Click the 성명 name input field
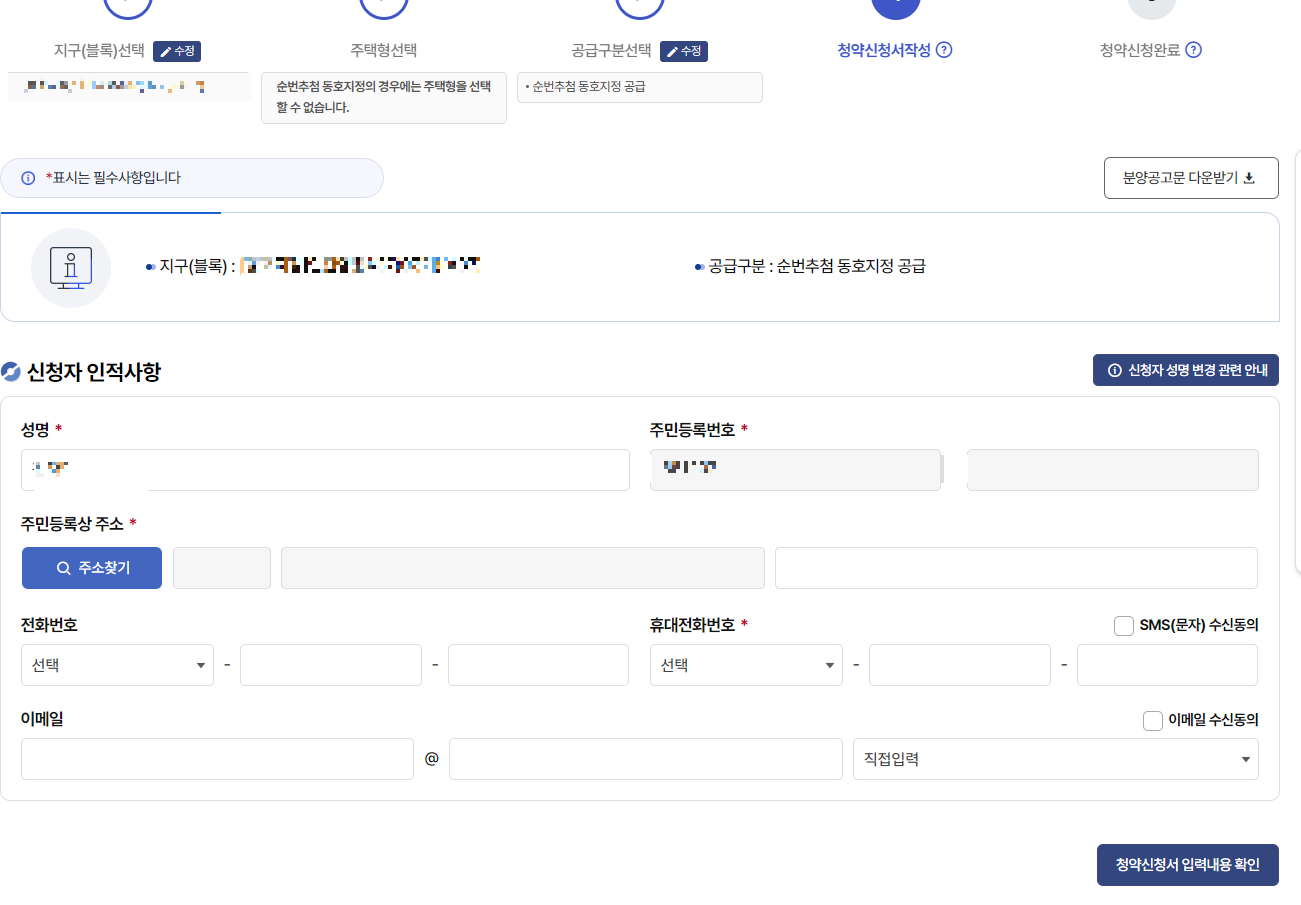This screenshot has height=905, width=1301. coord(325,469)
